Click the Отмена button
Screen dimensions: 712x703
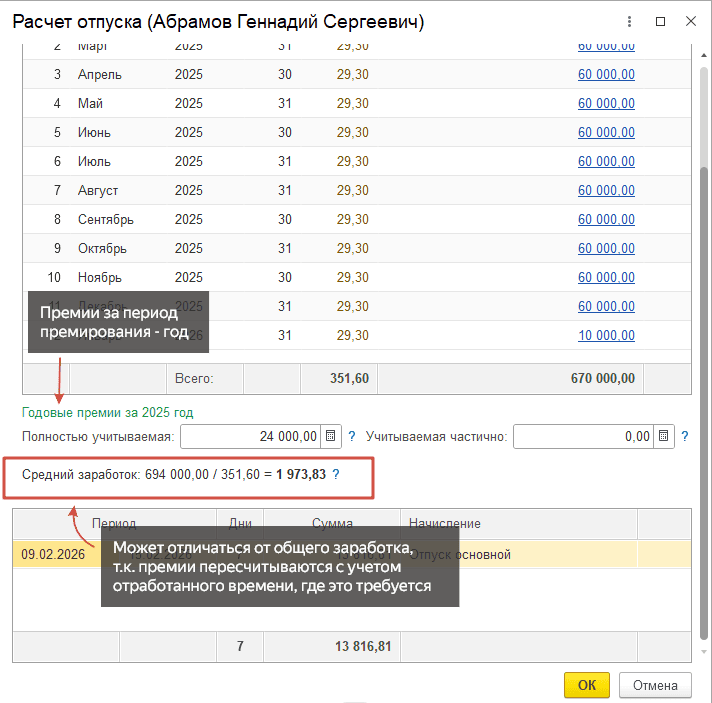point(655,685)
